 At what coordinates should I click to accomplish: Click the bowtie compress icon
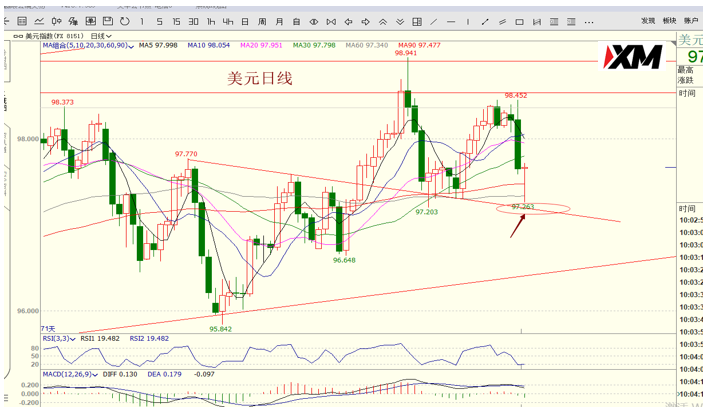(x=331, y=21)
